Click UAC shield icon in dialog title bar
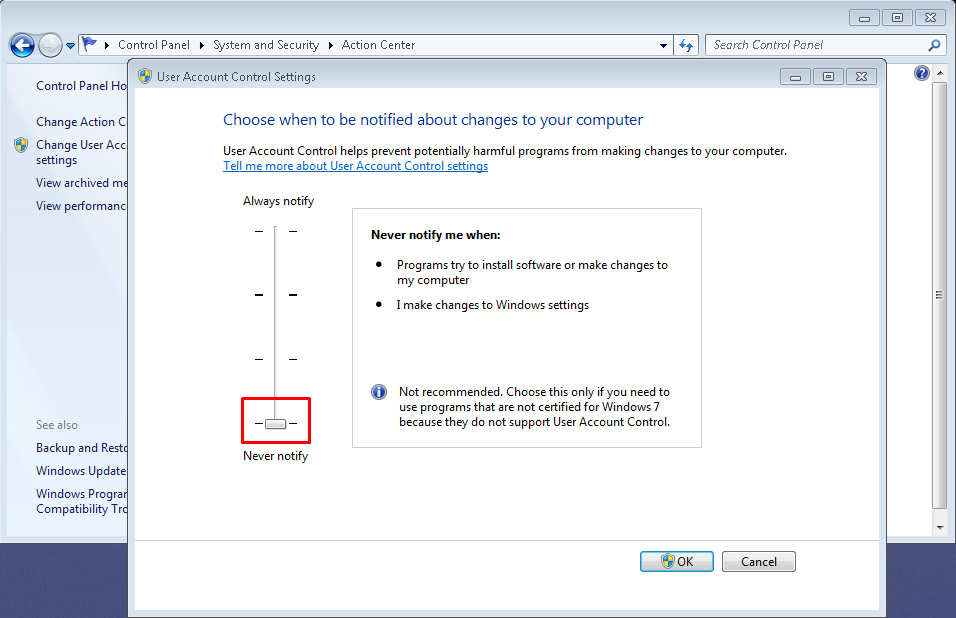Image resolution: width=956 pixels, height=618 pixels. (144, 76)
